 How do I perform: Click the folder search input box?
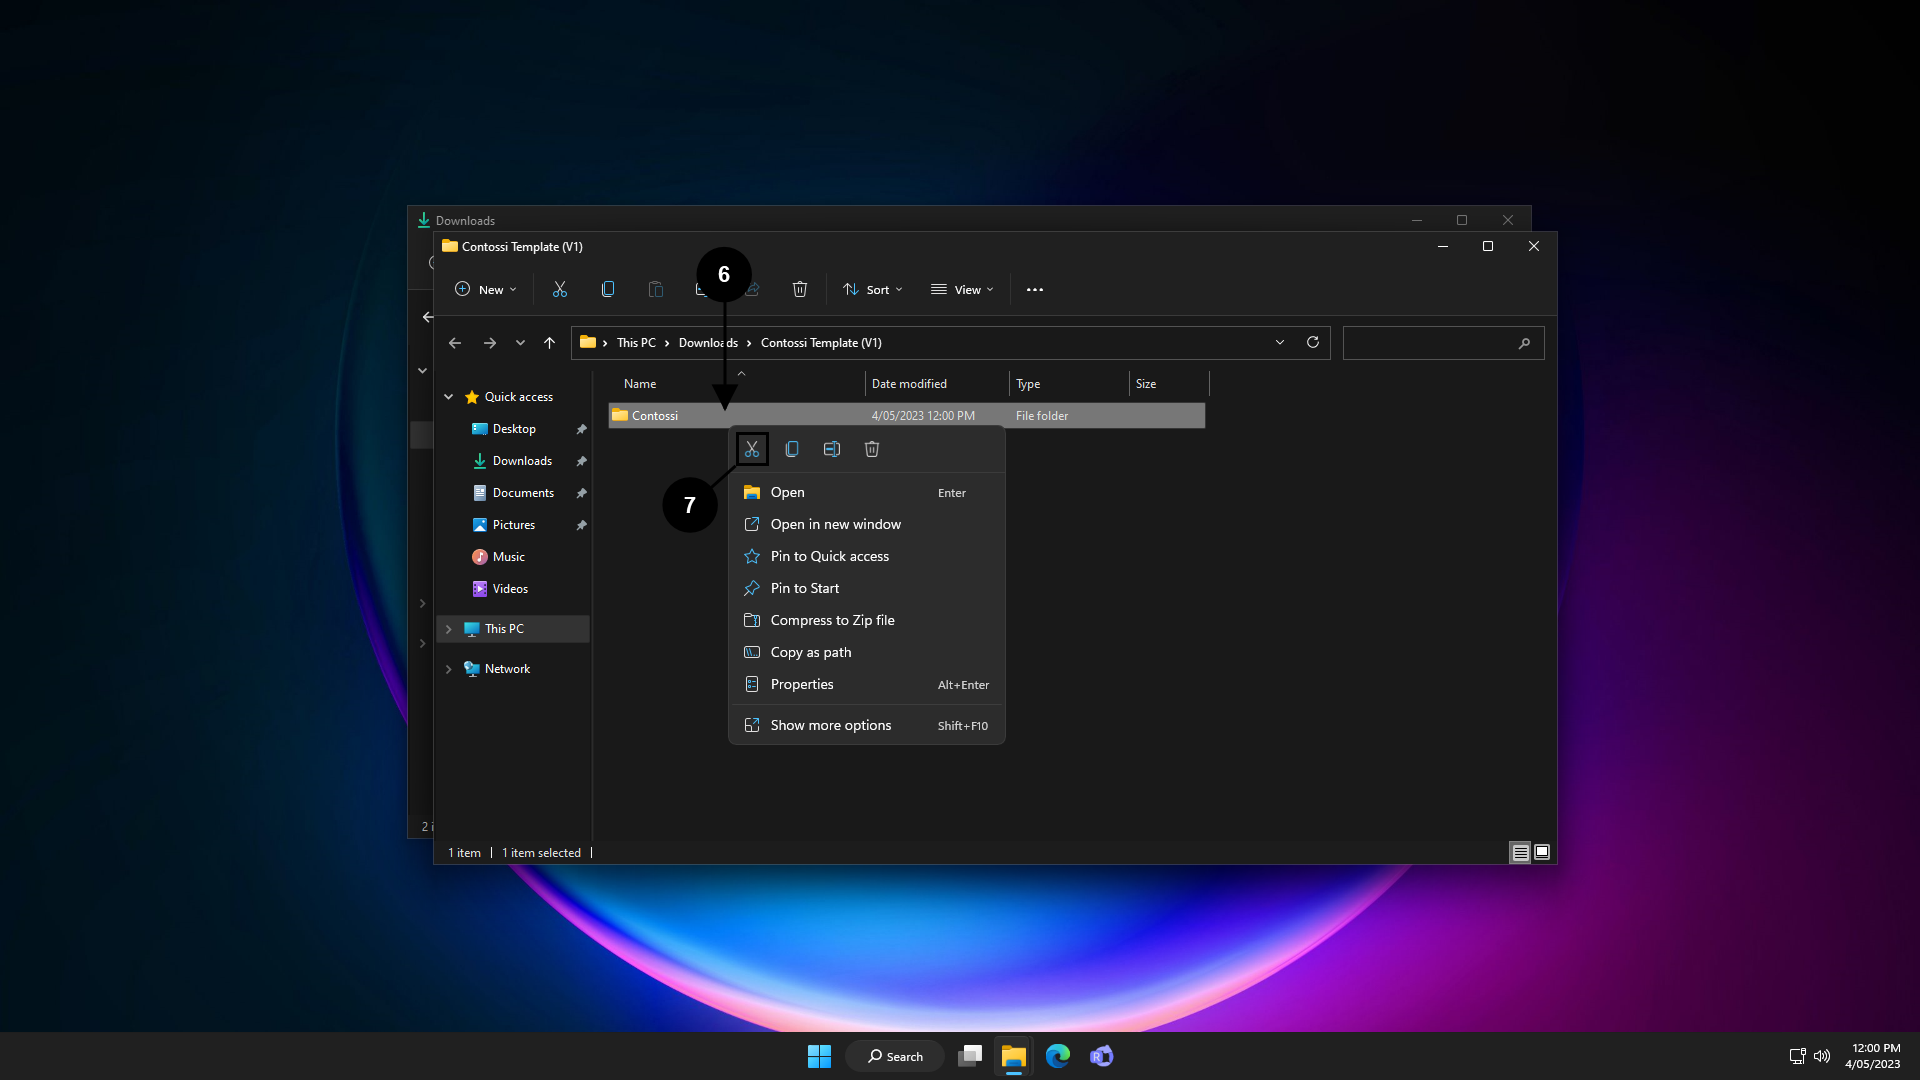tap(1430, 343)
